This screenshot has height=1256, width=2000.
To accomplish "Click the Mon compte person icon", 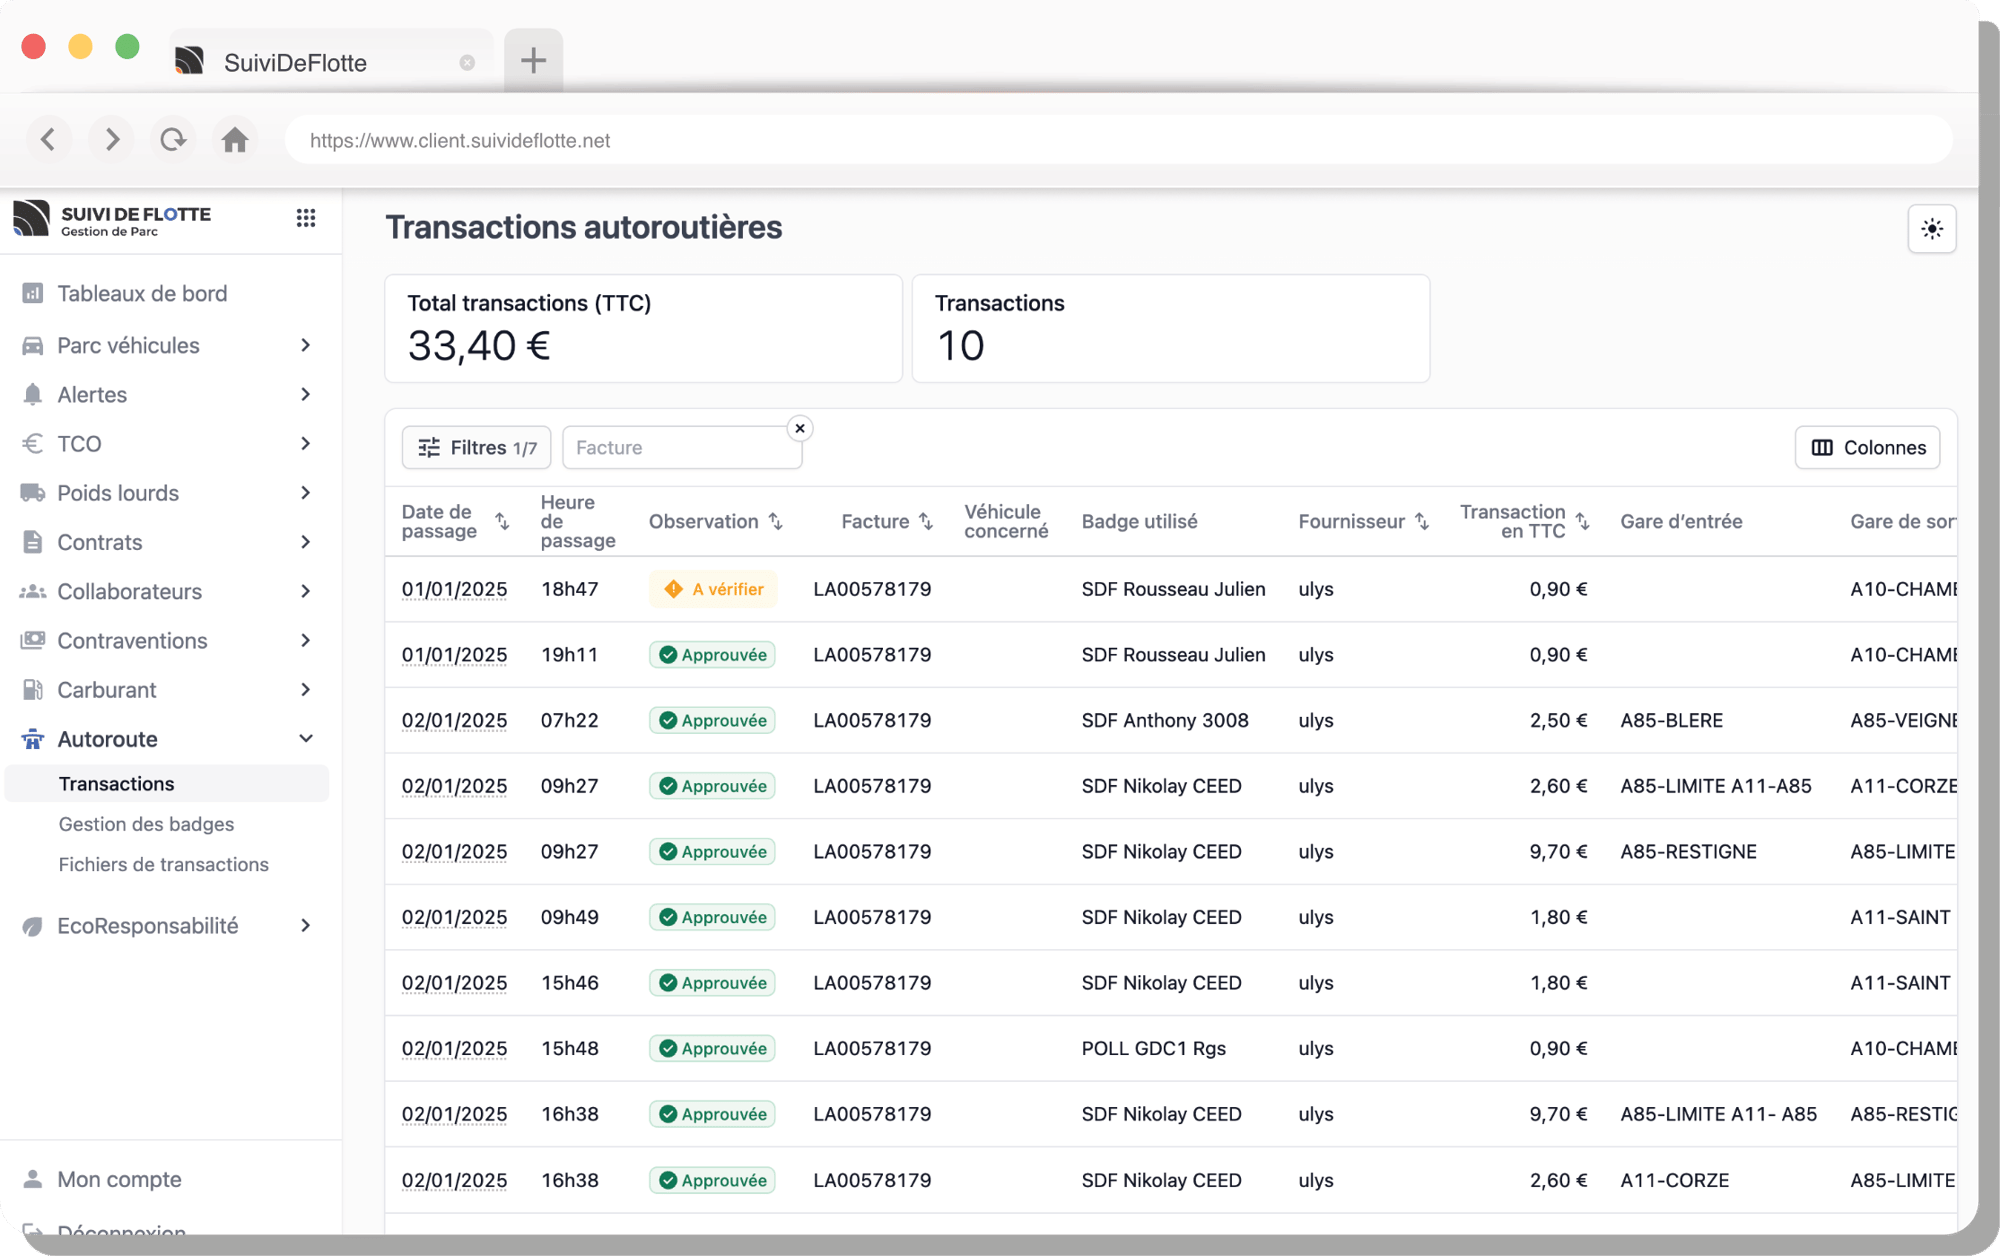I will 33,1179.
